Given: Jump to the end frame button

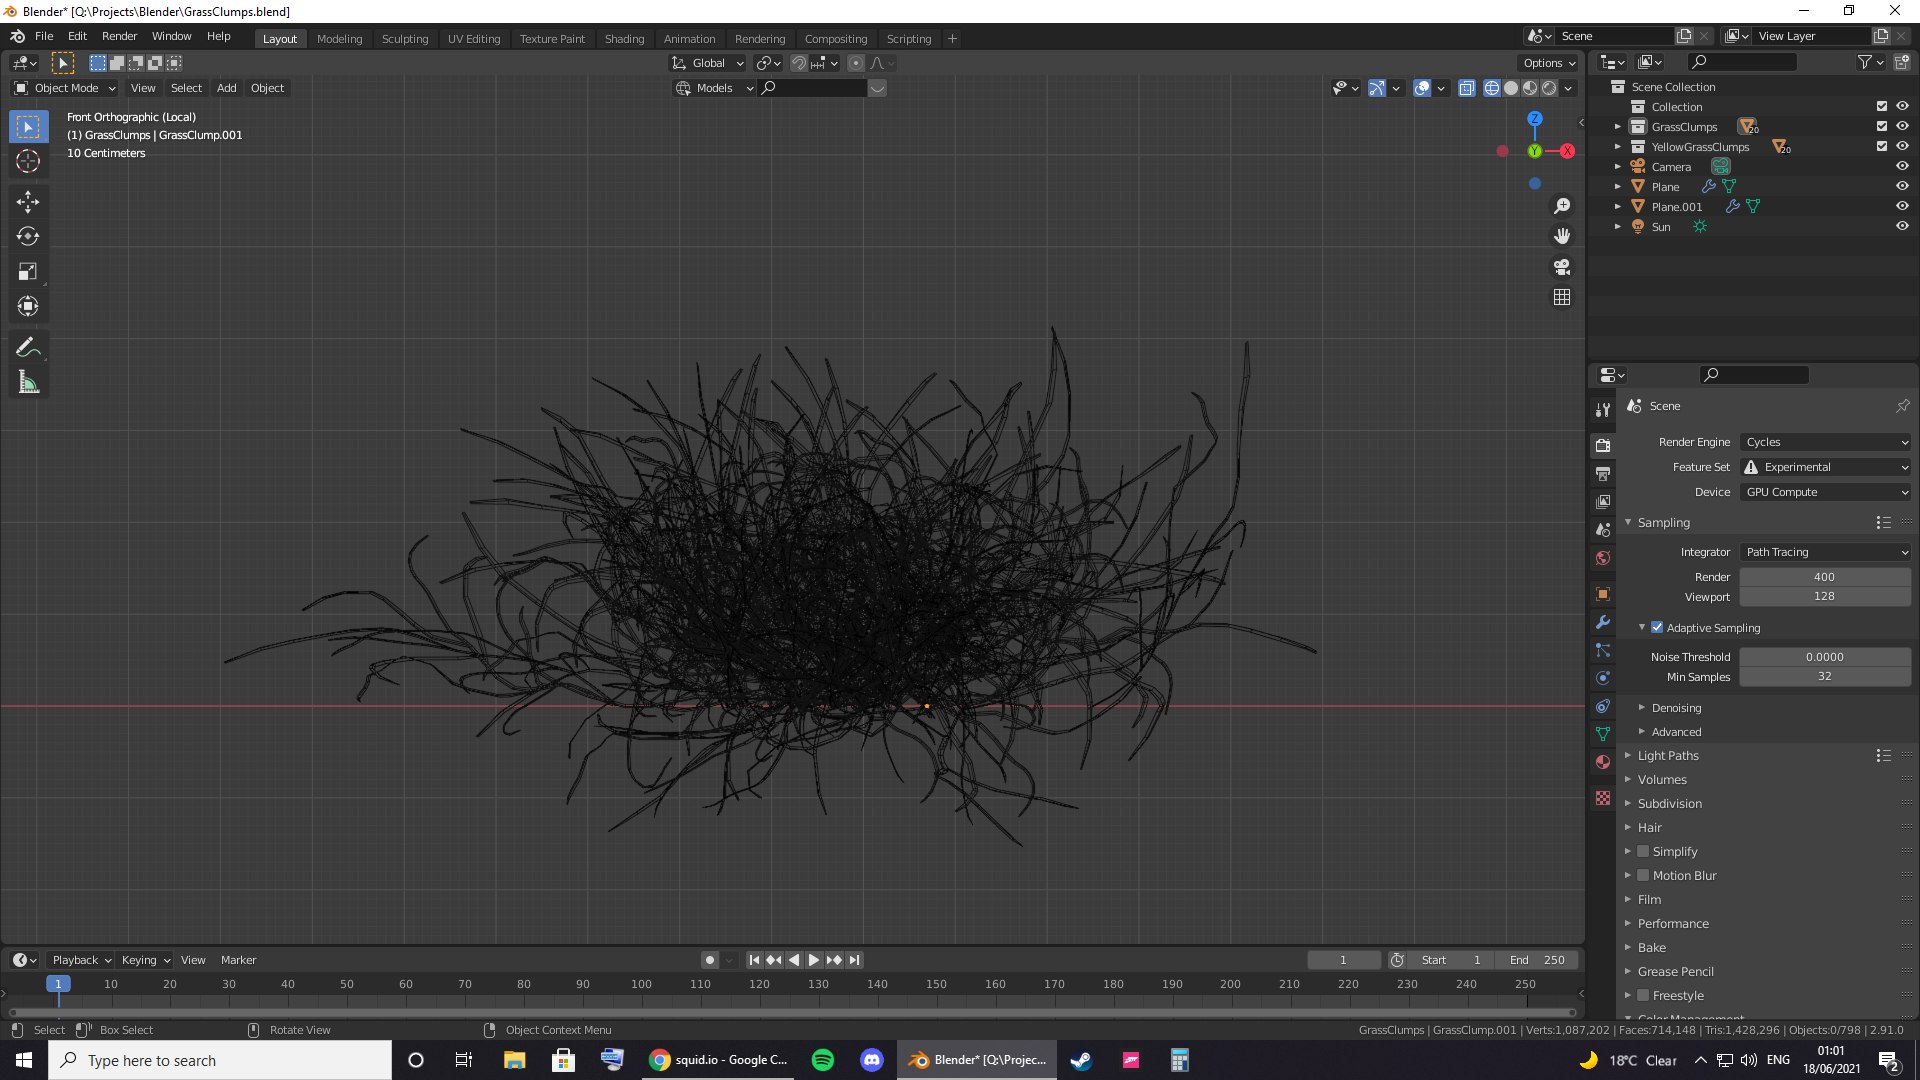Looking at the screenshot, I should 854,960.
